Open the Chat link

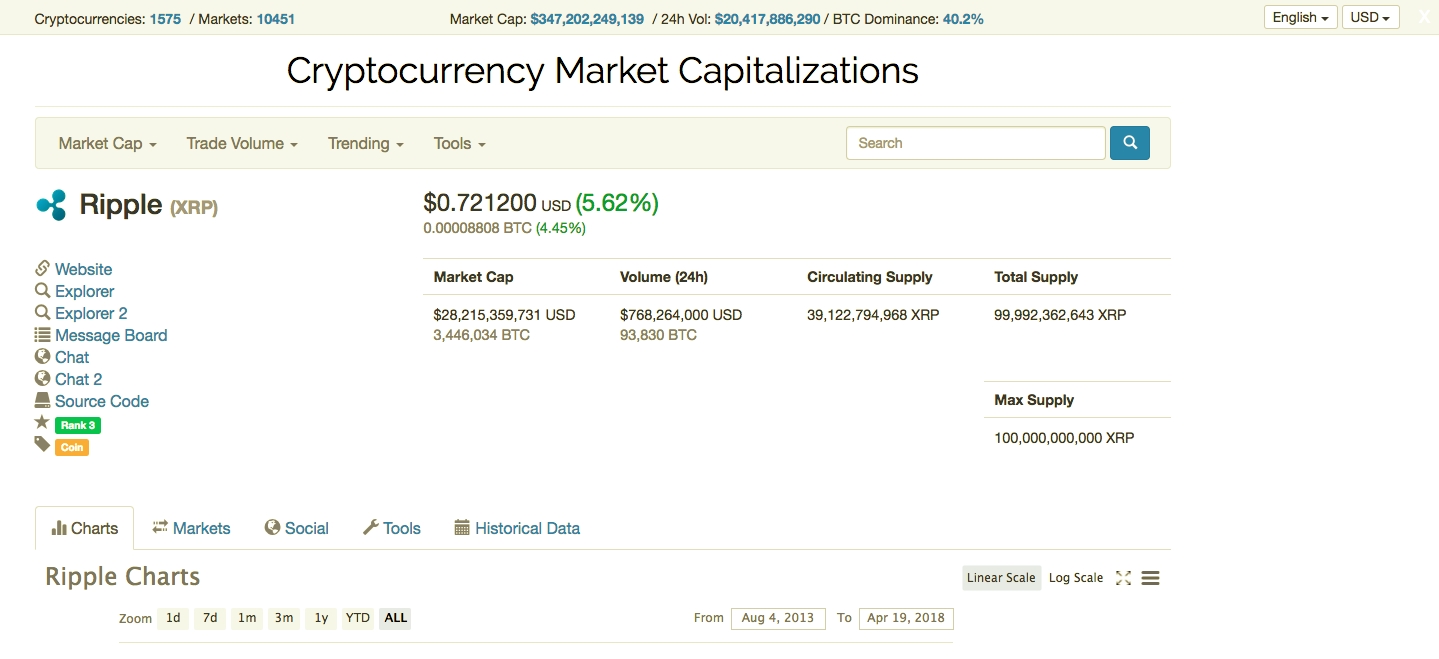pos(72,357)
